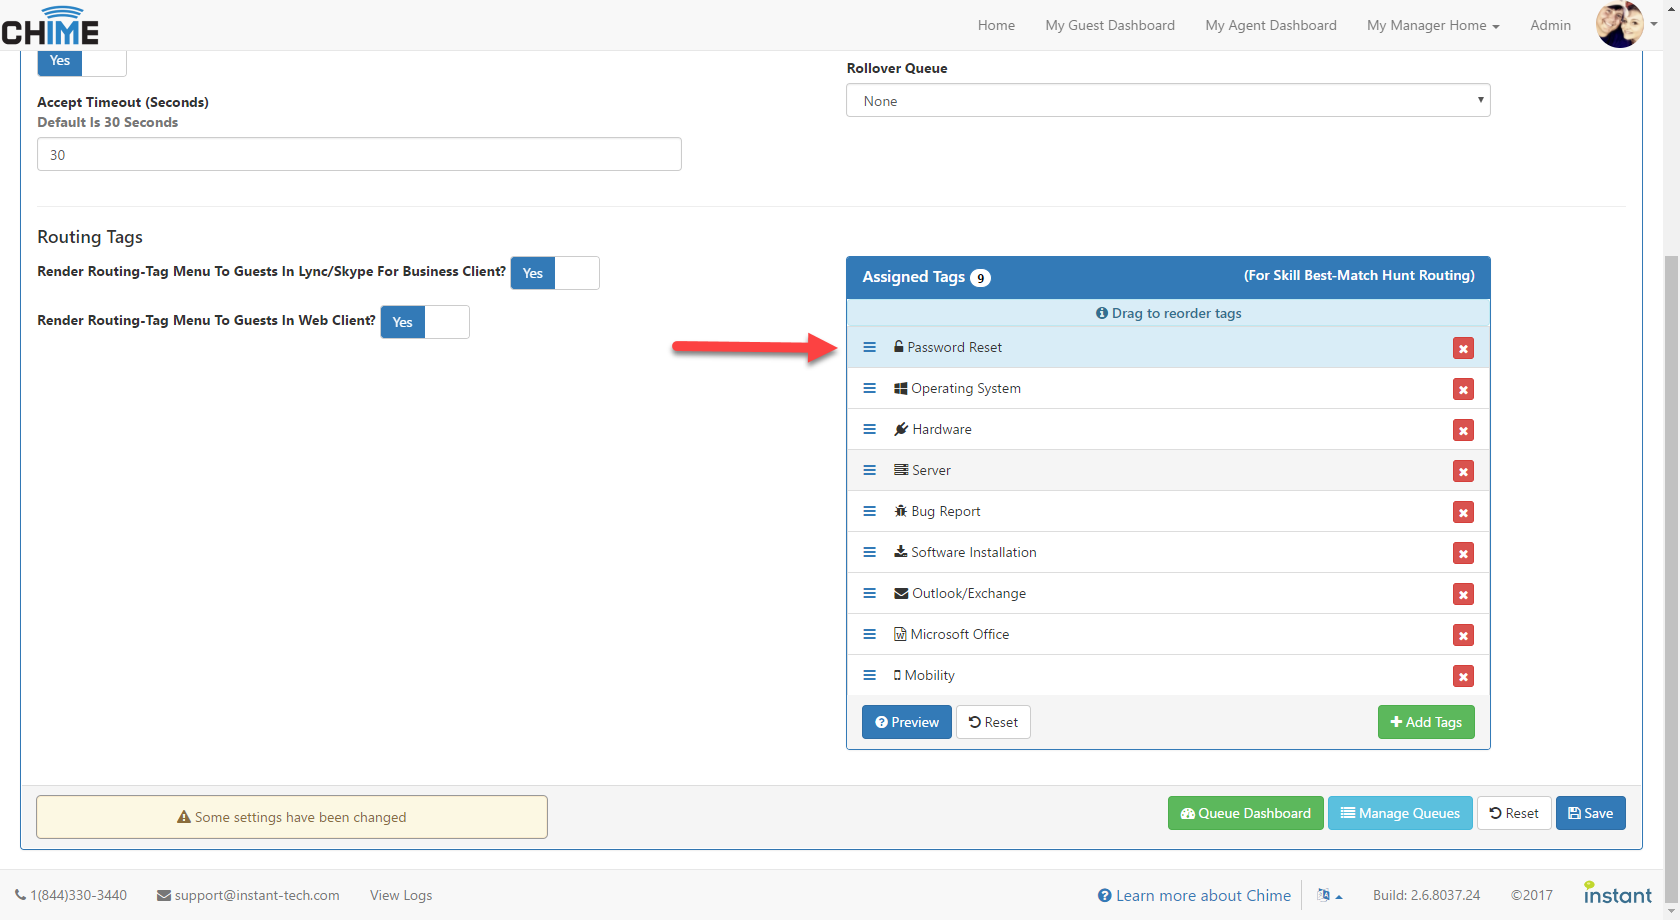Remove the Server tag

1463,471
